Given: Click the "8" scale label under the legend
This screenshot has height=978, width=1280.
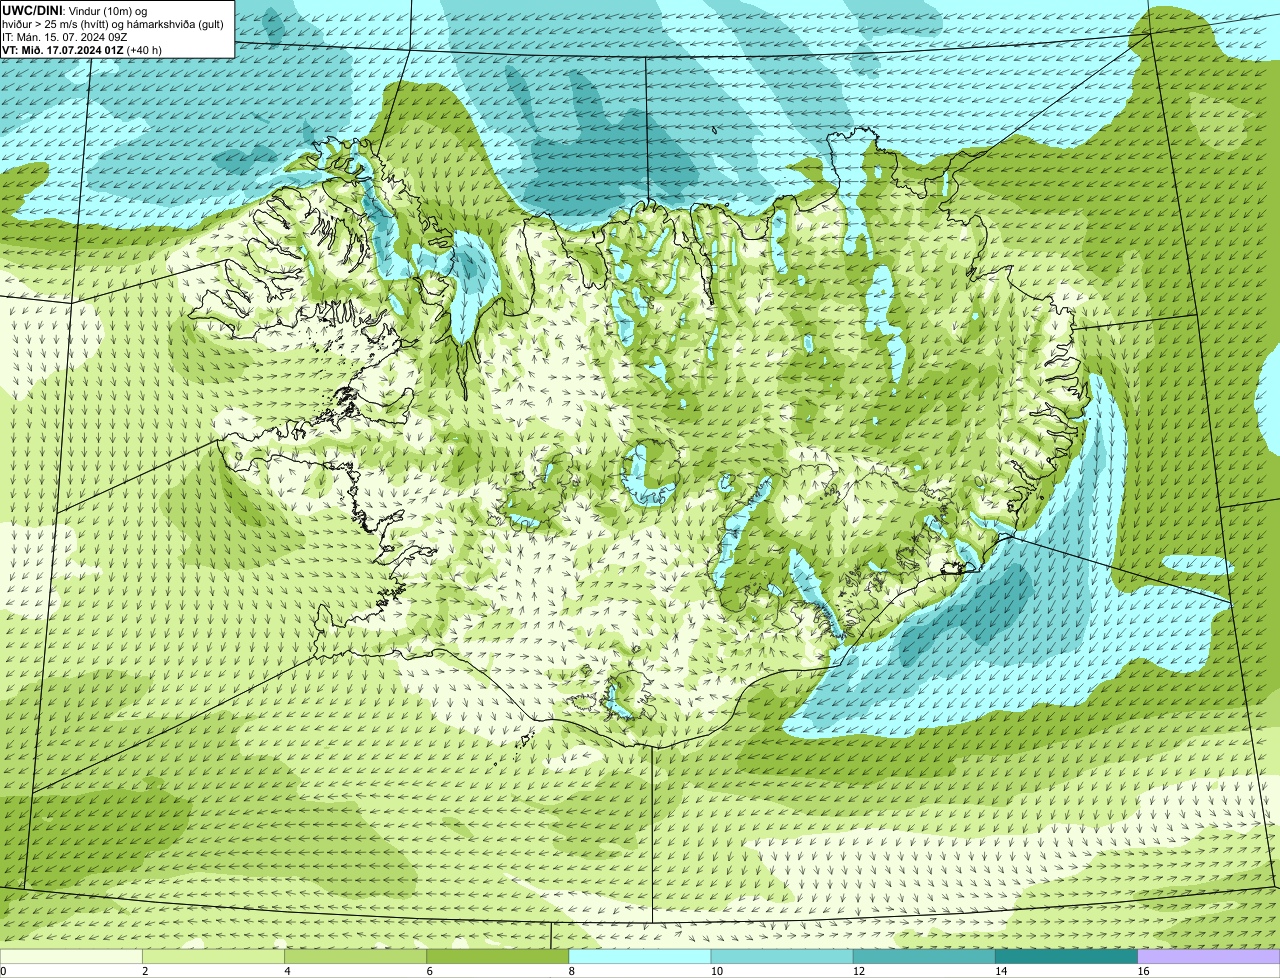Looking at the screenshot, I should tap(571, 971).
